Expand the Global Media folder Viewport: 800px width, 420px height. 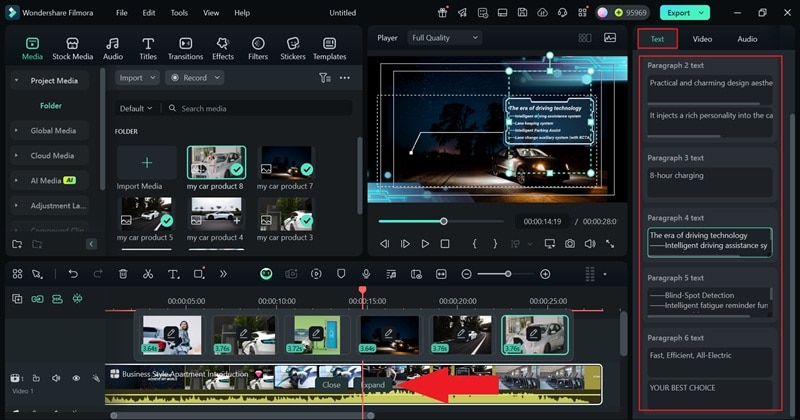(50, 130)
